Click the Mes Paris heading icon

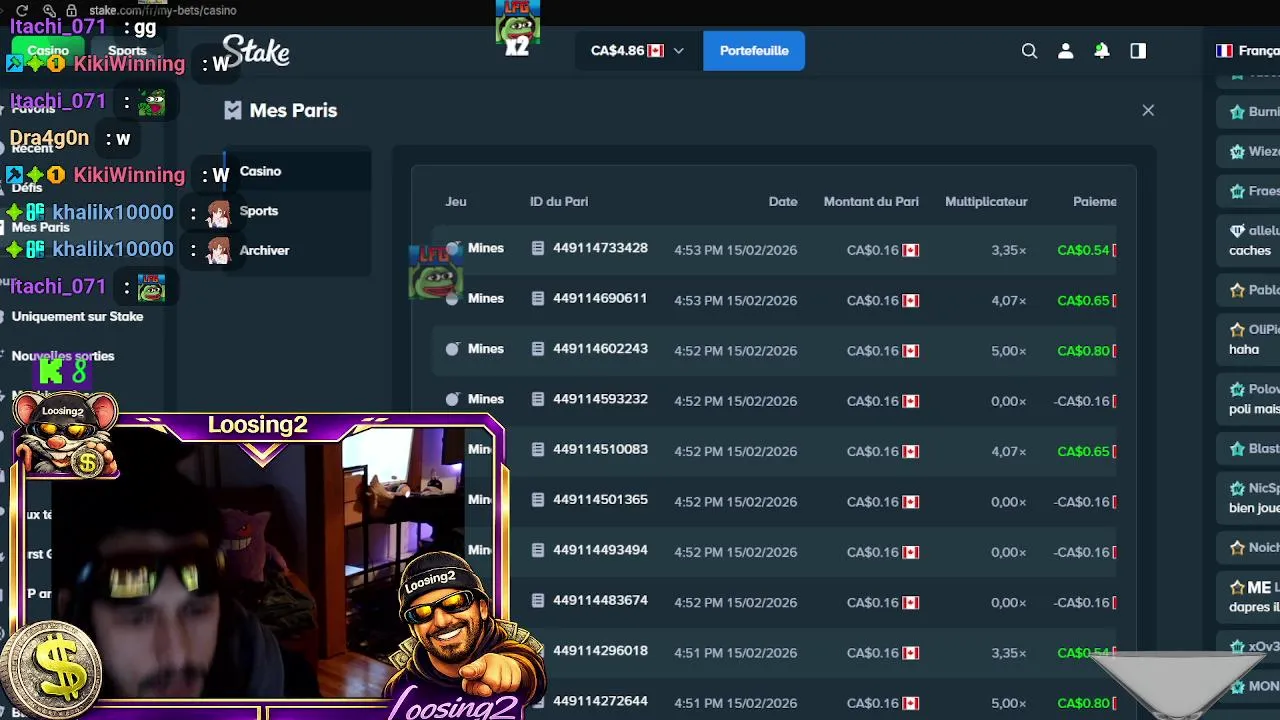[233, 110]
